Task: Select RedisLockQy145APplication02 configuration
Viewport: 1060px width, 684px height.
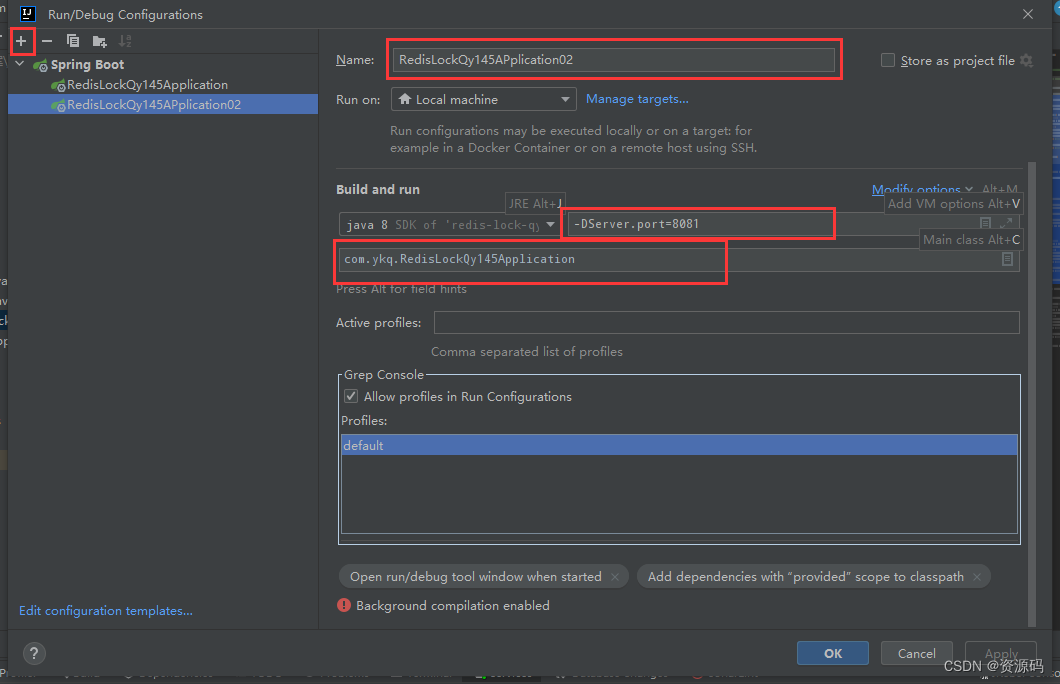Action: [x=162, y=104]
